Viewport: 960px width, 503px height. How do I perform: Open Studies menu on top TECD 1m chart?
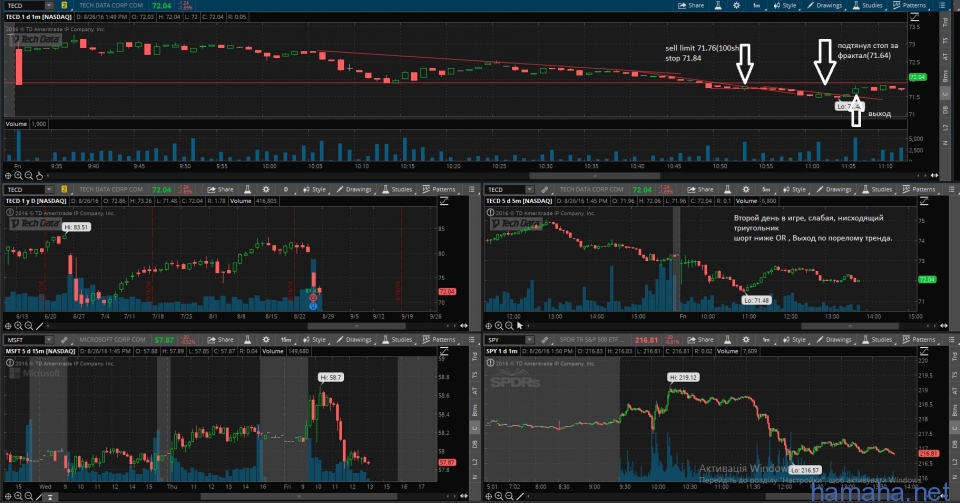tap(867, 6)
